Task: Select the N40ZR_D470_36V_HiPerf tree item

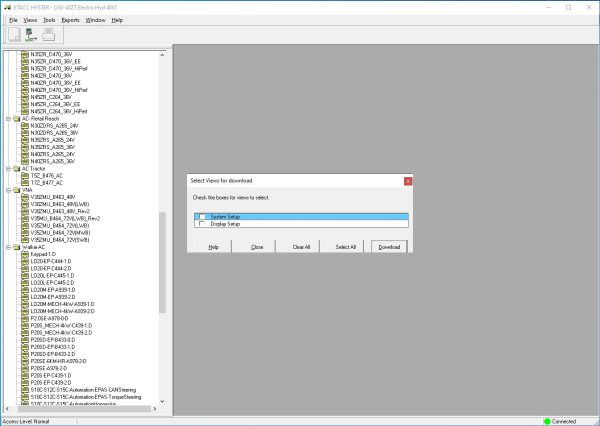Action: 59,90
